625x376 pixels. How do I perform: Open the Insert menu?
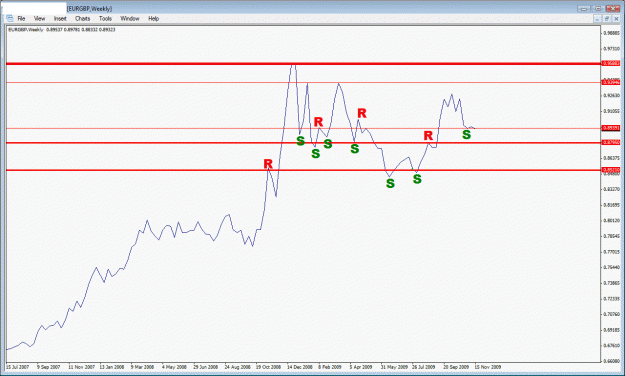pyautogui.click(x=60, y=18)
